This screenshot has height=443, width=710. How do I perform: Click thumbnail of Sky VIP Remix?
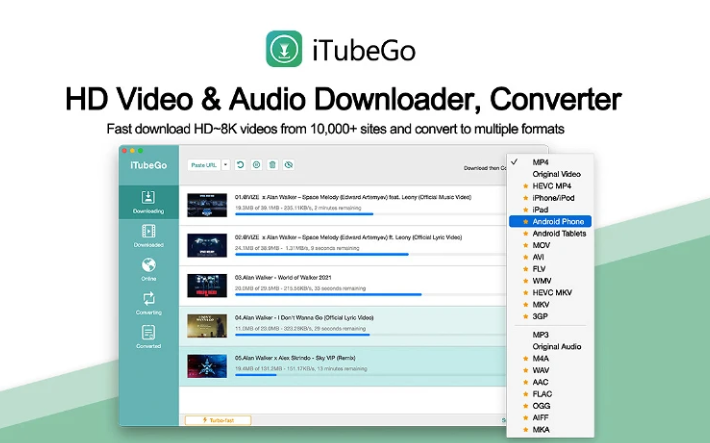click(x=207, y=366)
